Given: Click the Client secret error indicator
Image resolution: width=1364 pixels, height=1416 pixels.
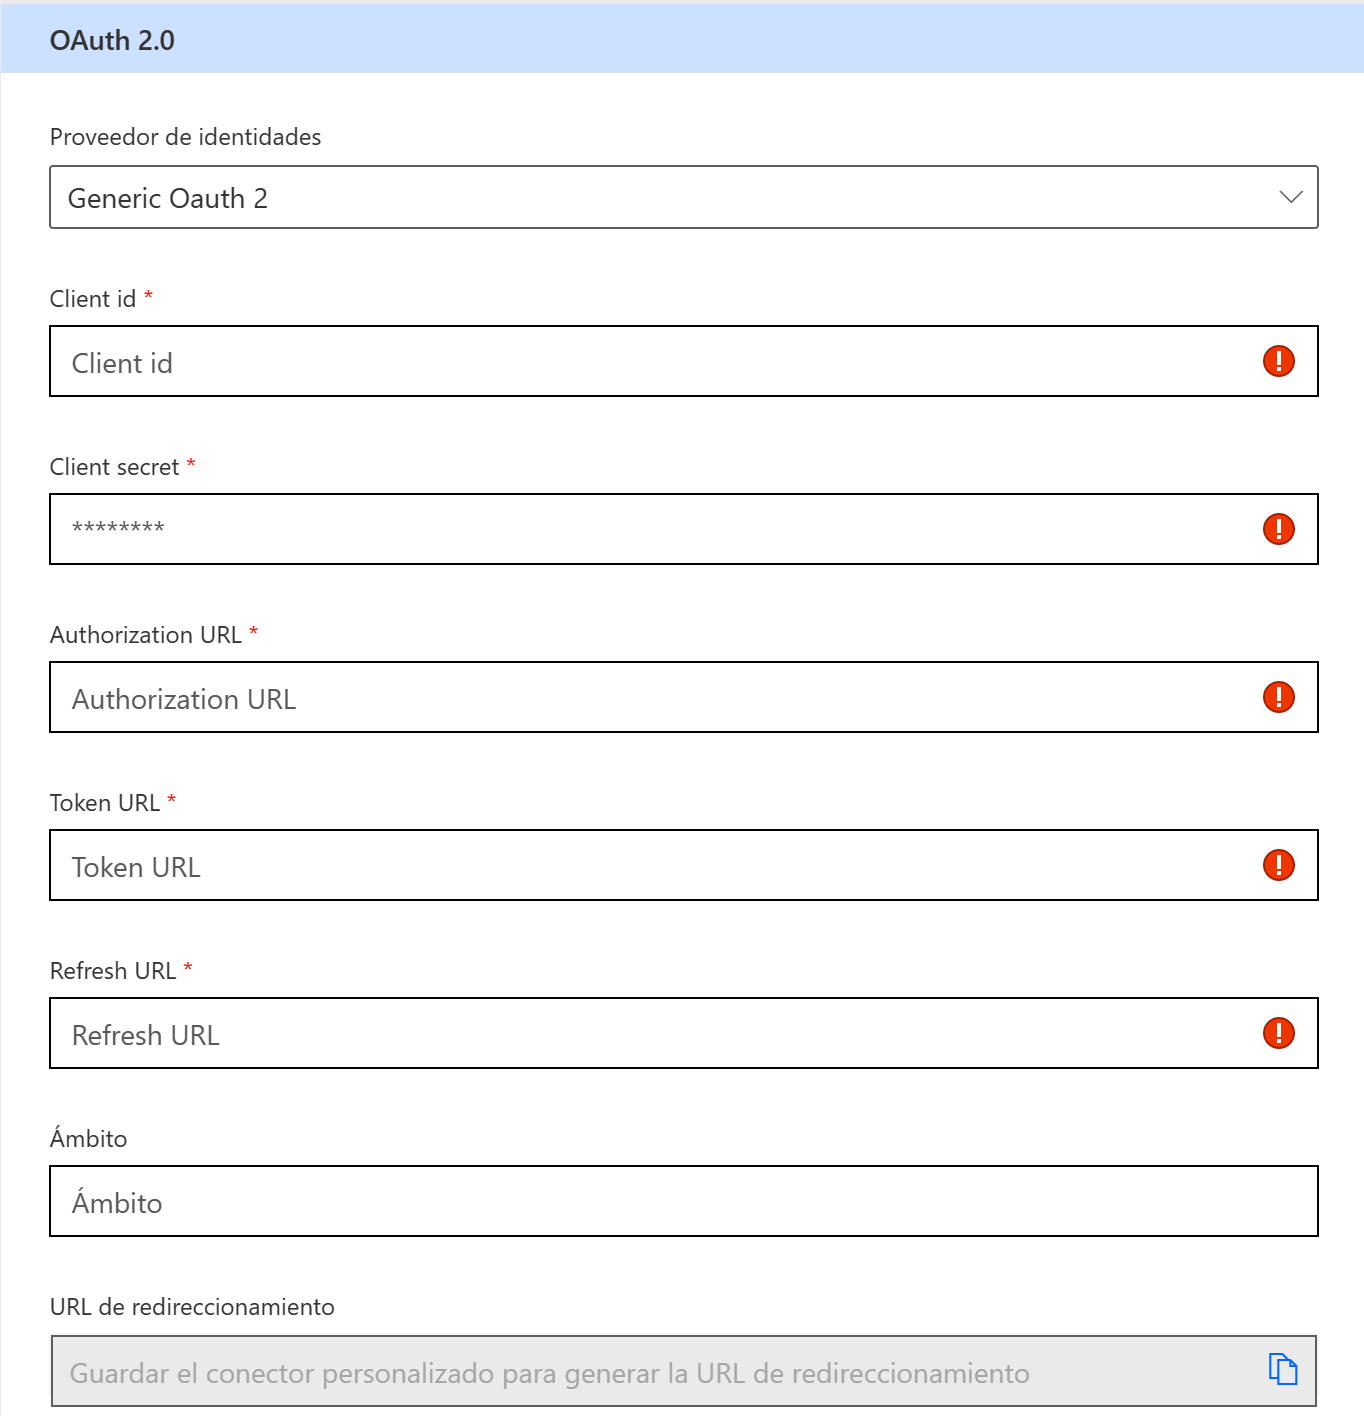Looking at the screenshot, I should tap(1278, 529).
